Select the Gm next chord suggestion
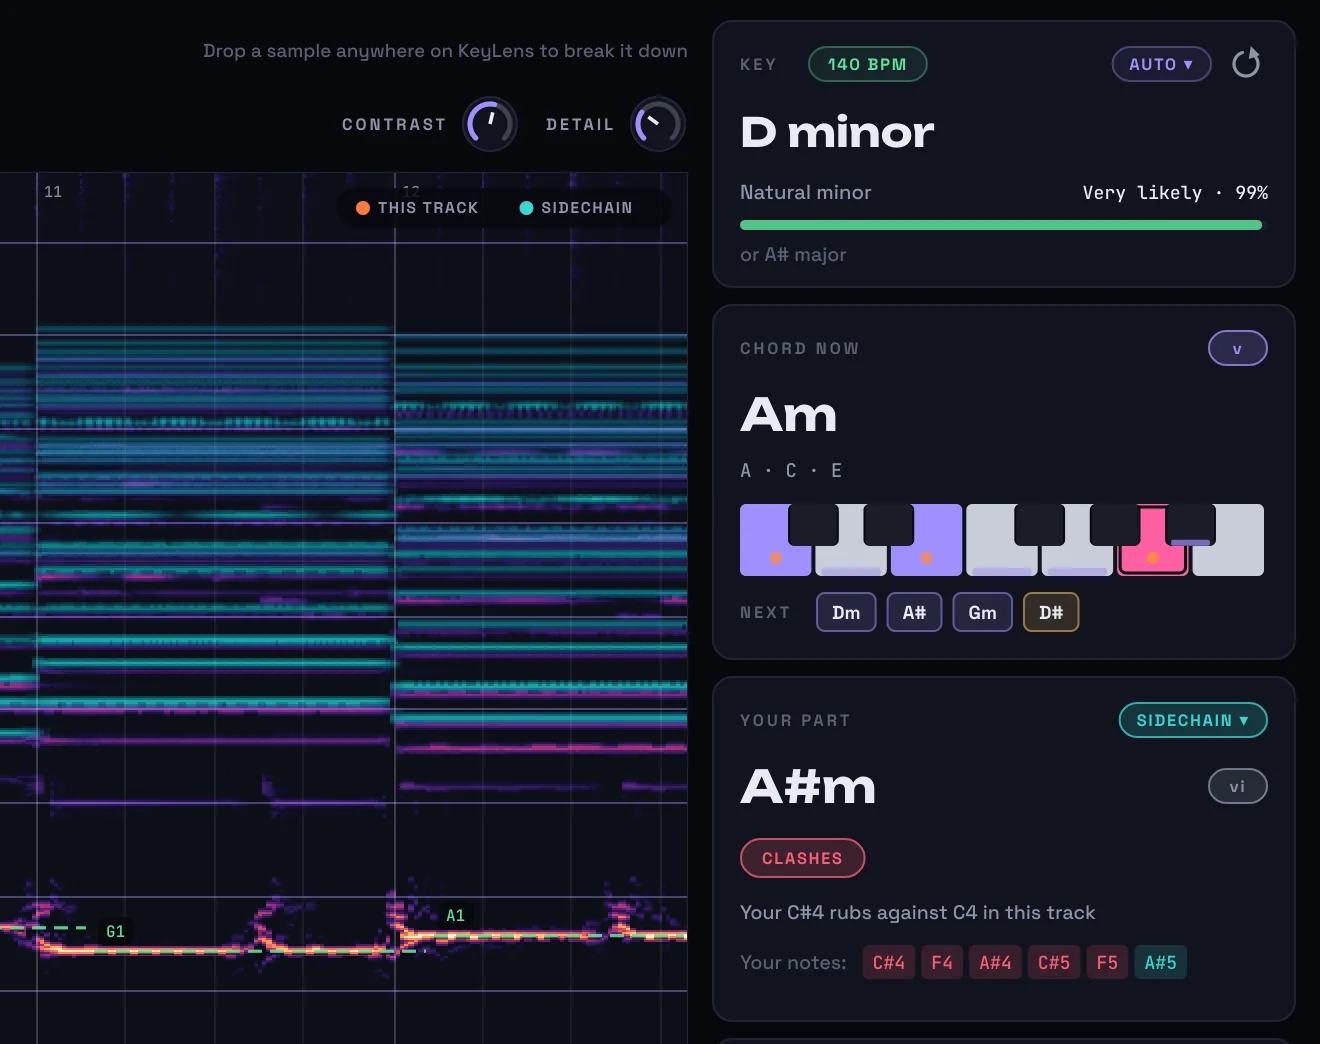 click(x=982, y=612)
